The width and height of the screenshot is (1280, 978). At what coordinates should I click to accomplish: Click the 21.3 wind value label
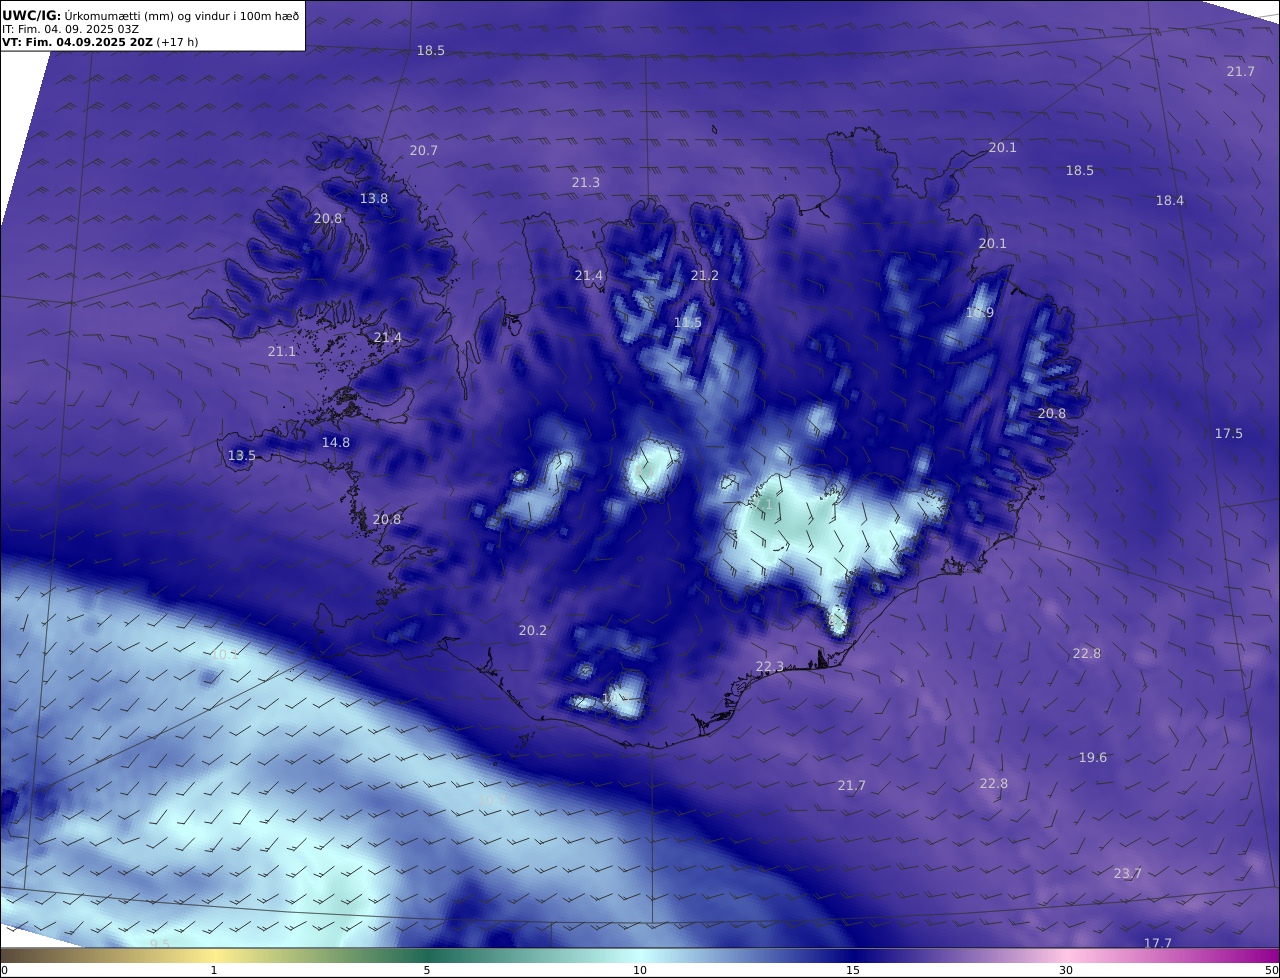click(x=586, y=182)
